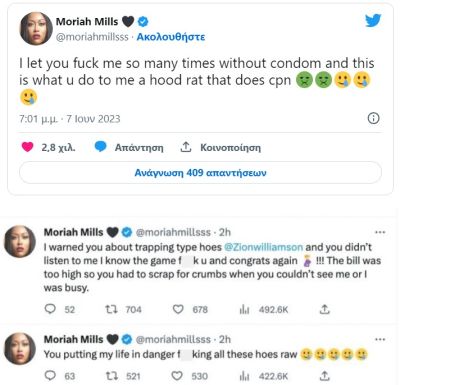Click the blue reply bubble icon
This screenshot has height=385, width=450.
coord(100,146)
